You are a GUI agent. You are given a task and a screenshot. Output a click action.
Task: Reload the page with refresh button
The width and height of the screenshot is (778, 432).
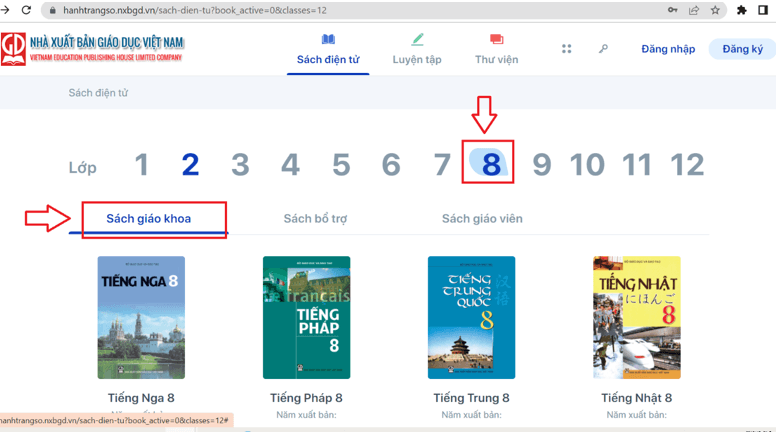pos(27,10)
